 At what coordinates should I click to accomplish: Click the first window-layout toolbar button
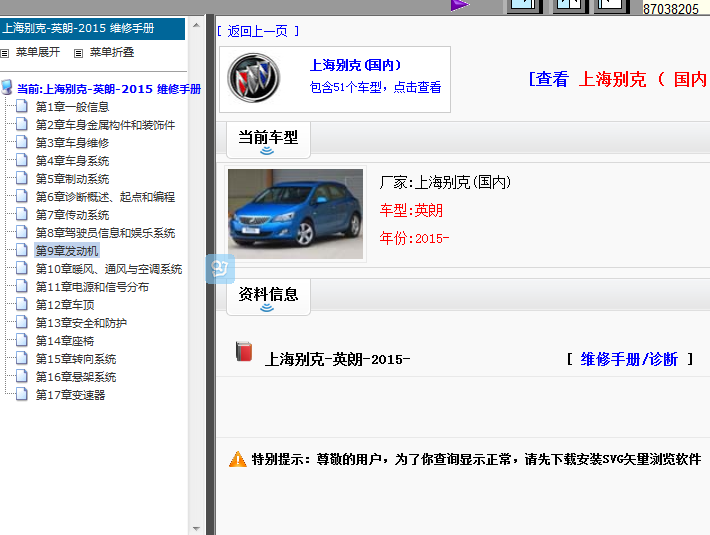(524, 5)
